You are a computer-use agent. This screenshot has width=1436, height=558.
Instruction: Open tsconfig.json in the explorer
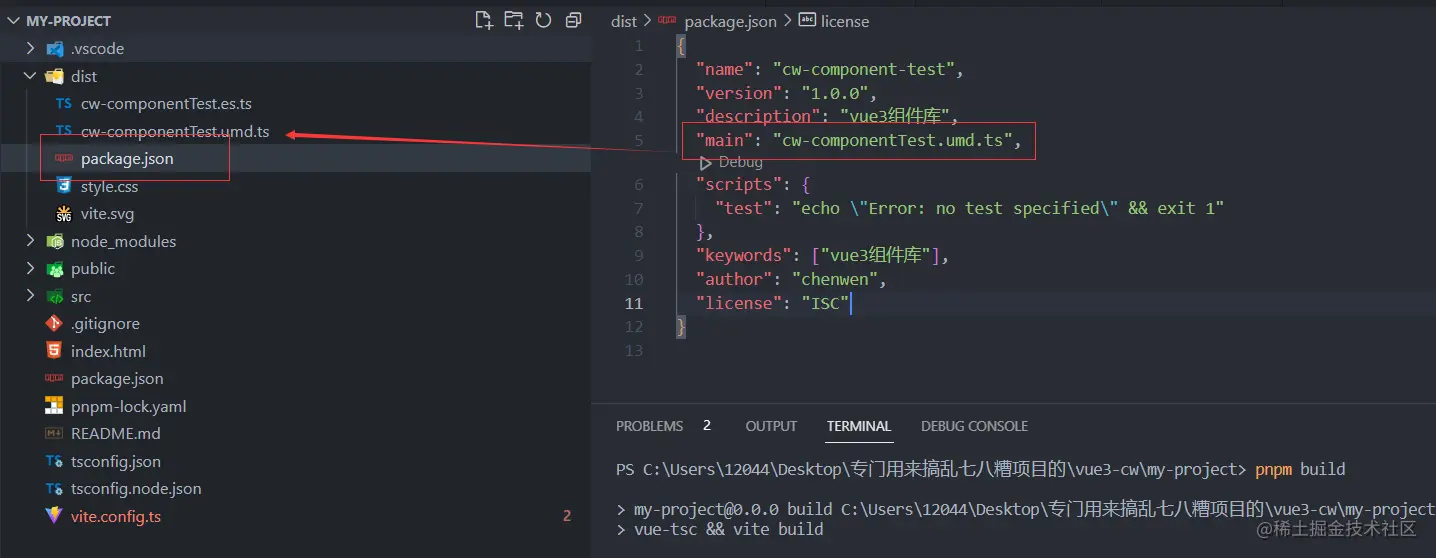click(116, 461)
